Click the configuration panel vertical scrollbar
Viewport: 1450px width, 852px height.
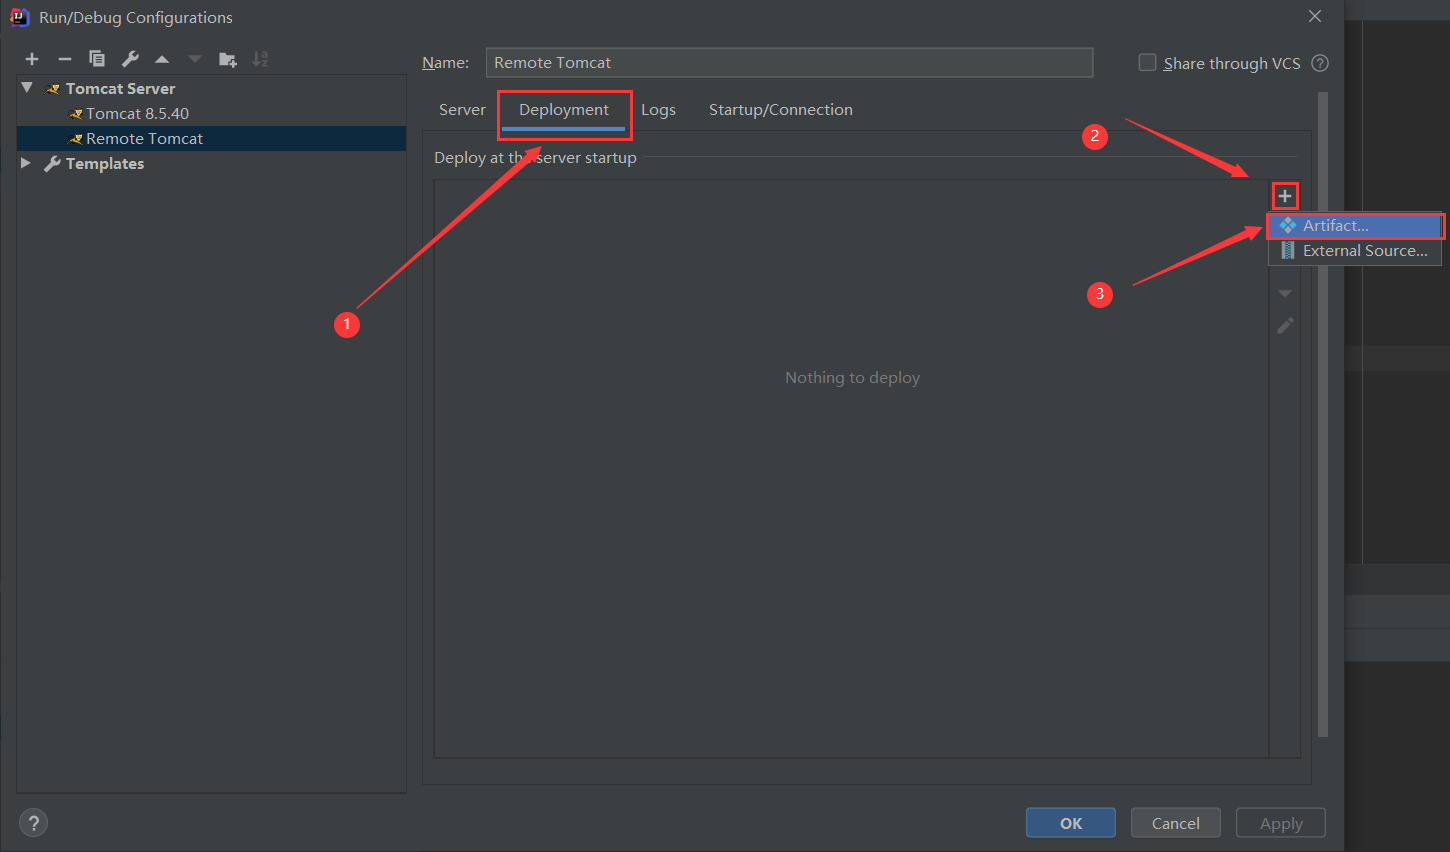(x=1323, y=415)
